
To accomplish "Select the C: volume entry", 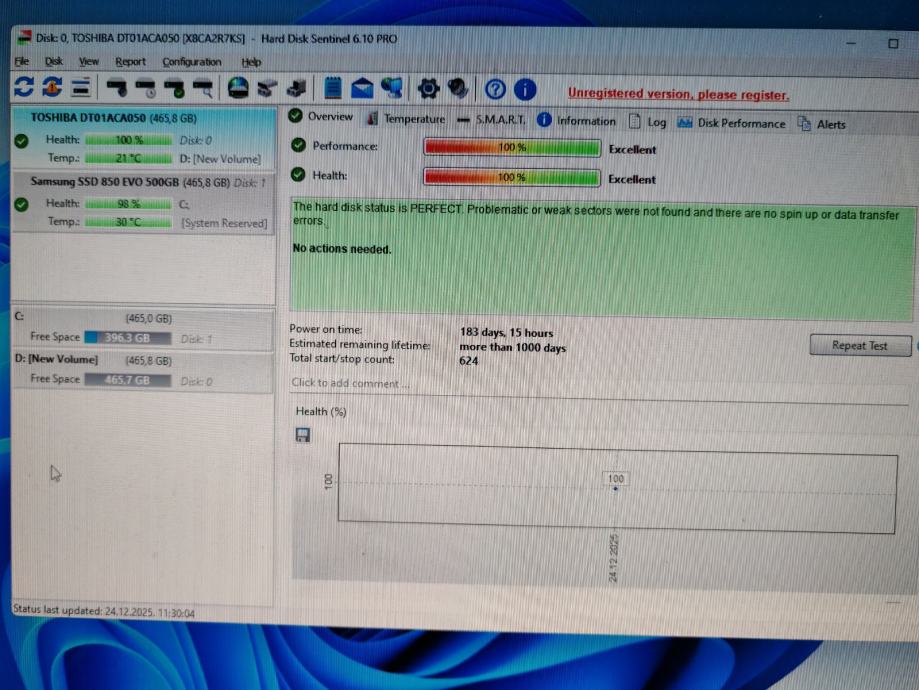I will pos(144,329).
